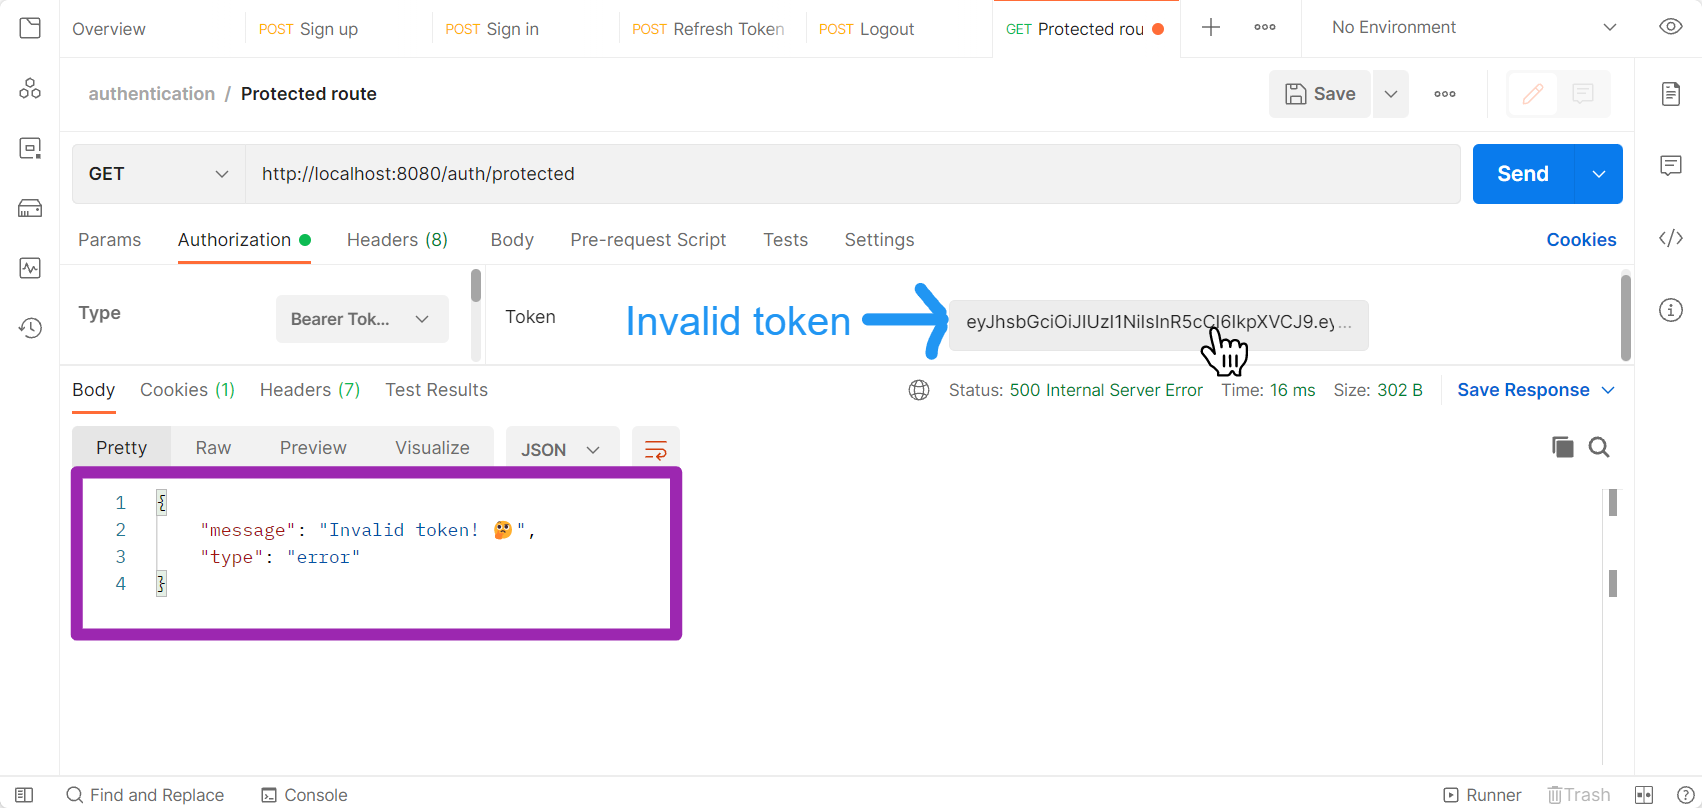Send the request
The image size is (1702, 808).
(x=1523, y=174)
